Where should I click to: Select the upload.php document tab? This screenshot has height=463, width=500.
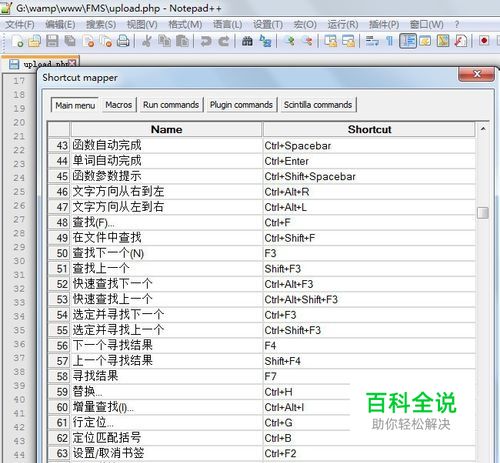(41, 64)
